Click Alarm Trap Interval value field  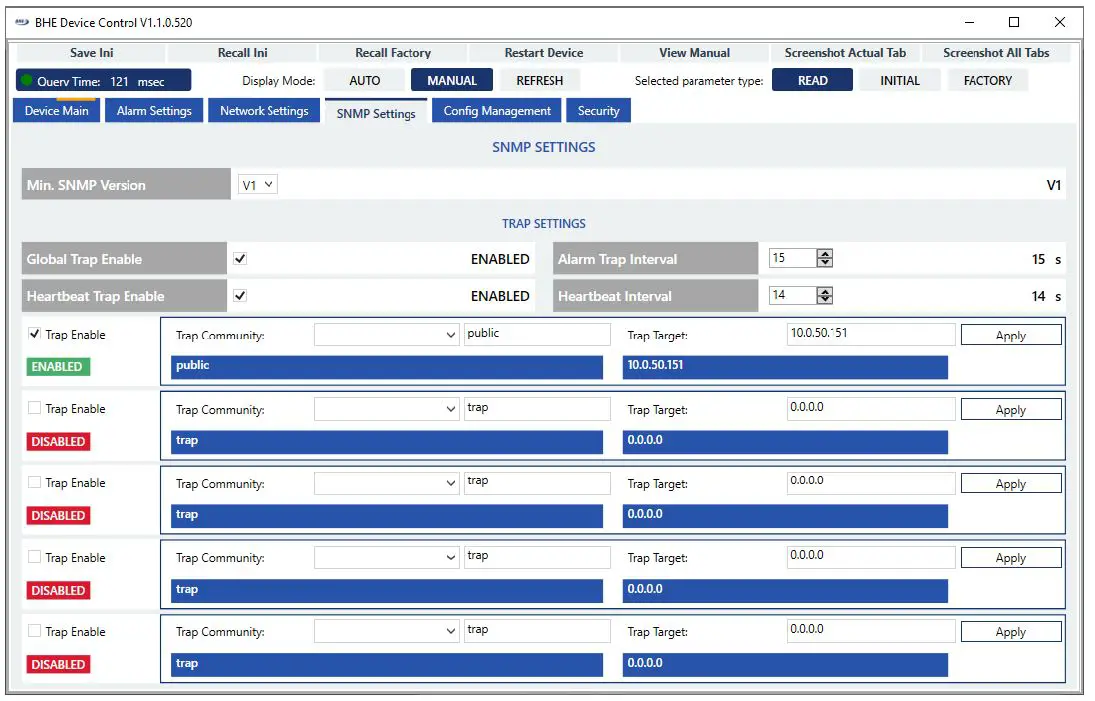793,258
